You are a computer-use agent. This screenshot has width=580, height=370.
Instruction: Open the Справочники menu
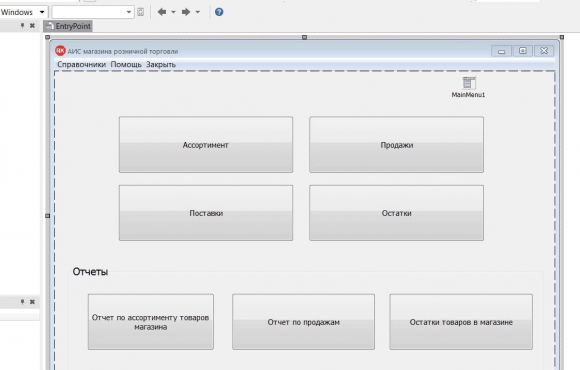pyautogui.click(x=81, y=64)
